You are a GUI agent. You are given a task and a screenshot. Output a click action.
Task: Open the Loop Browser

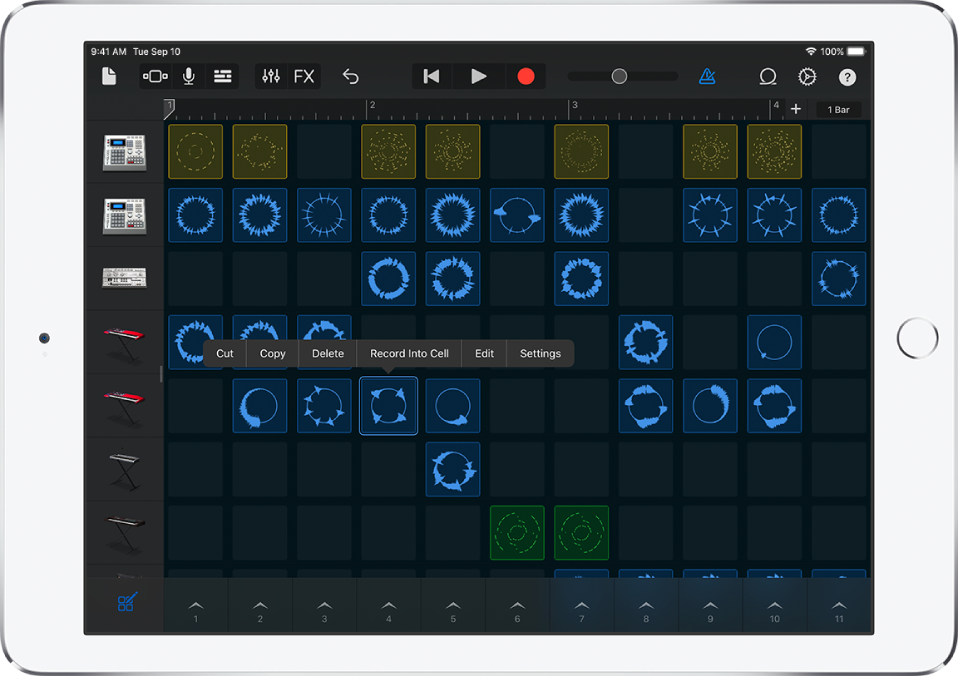(x=767, y=76)
